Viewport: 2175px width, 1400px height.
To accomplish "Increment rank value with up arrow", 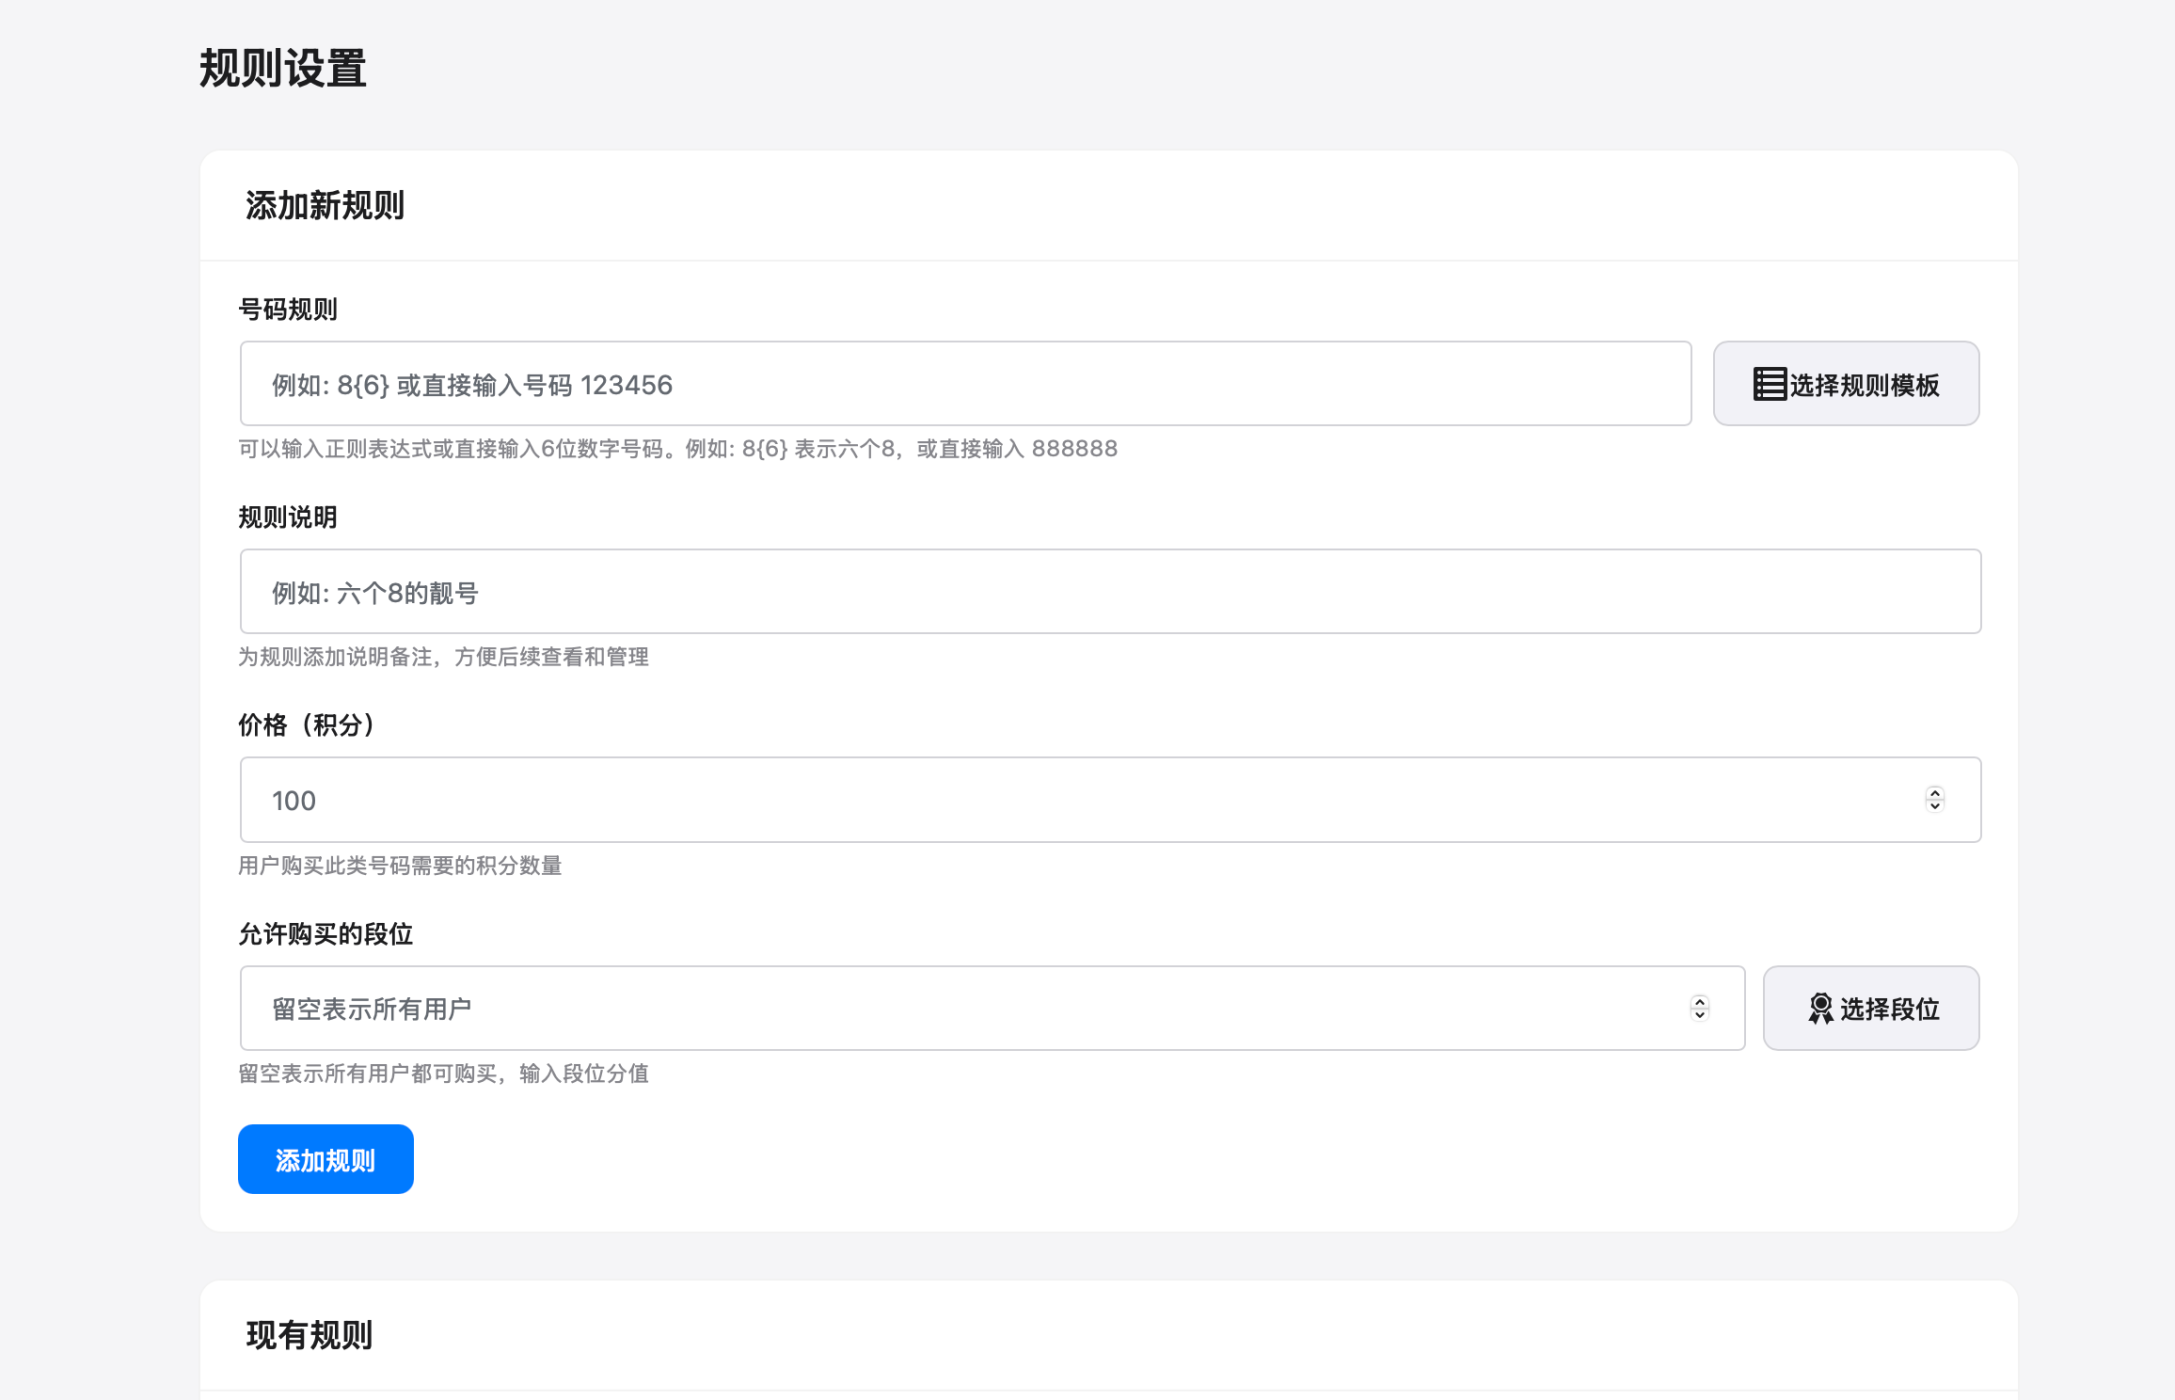I will point(1699,1001).
